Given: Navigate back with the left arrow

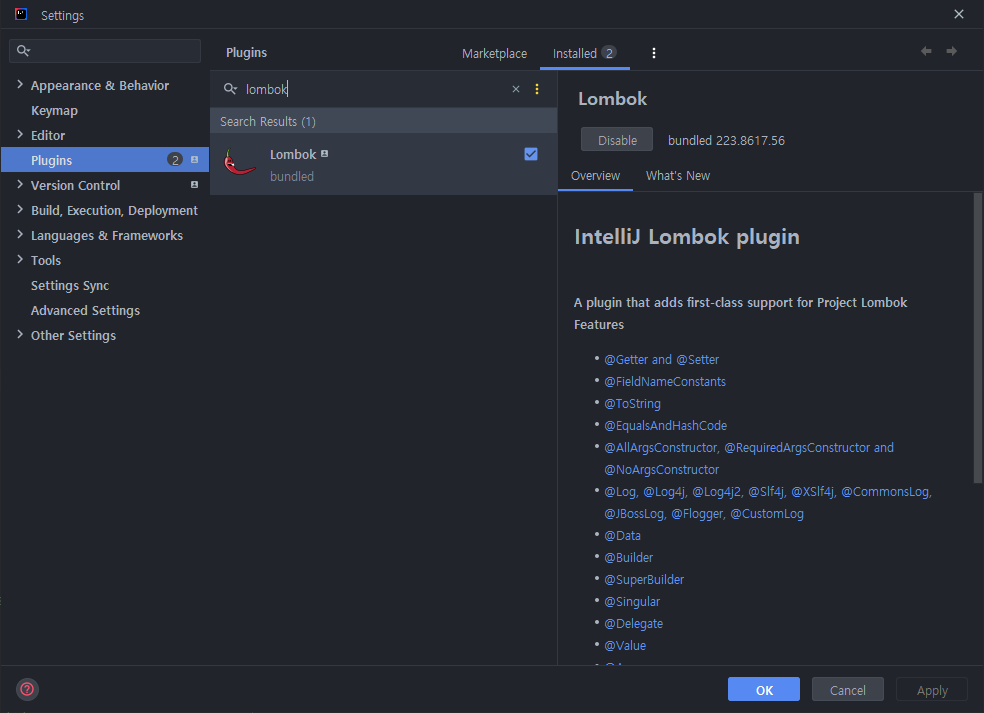Looking at the screenshot, I should (x=926, y=51).
